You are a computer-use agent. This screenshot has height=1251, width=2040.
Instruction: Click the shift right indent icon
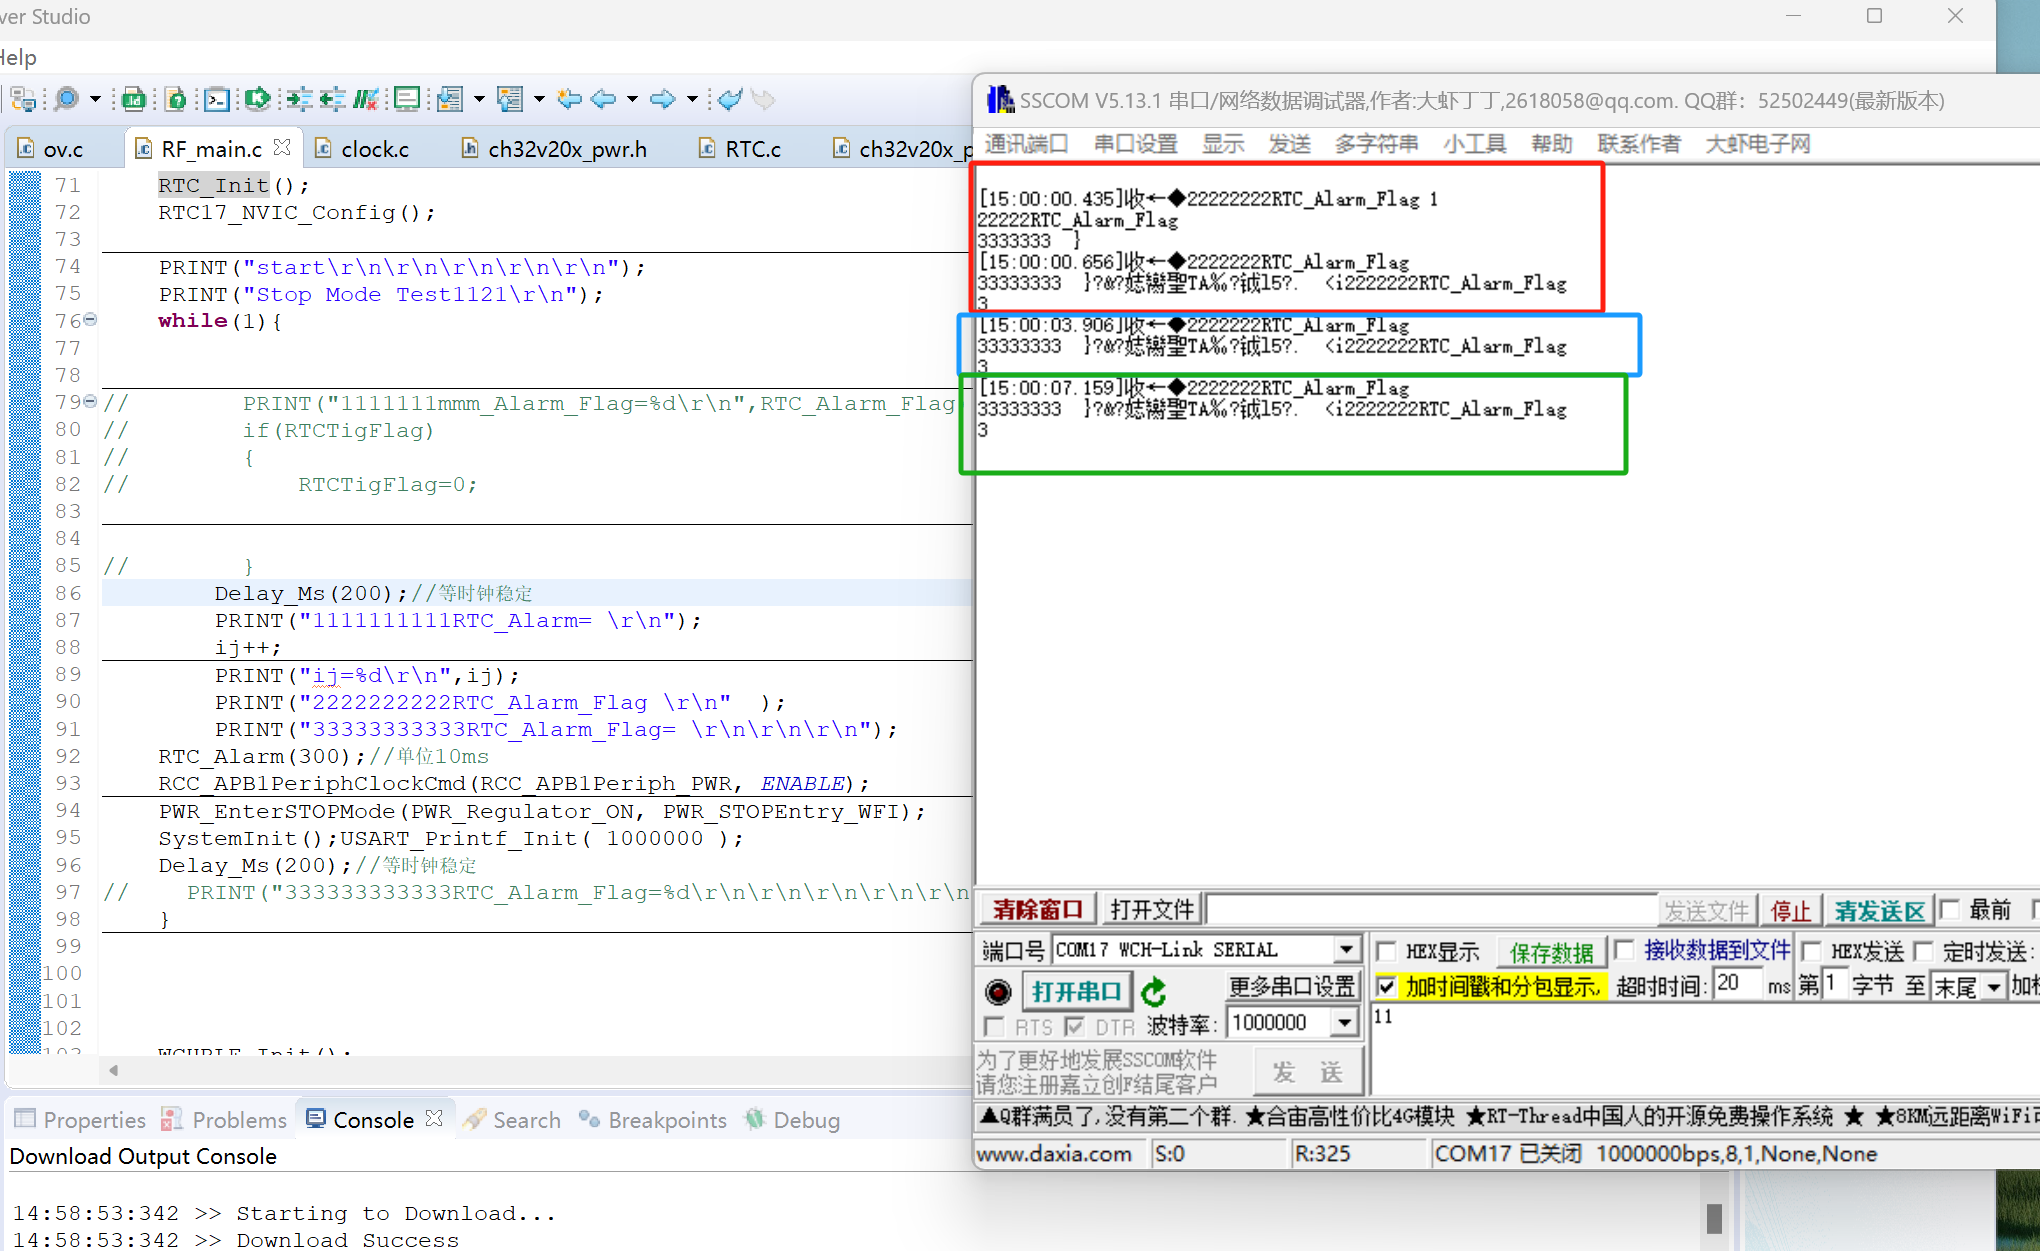[x=298, y=99]
